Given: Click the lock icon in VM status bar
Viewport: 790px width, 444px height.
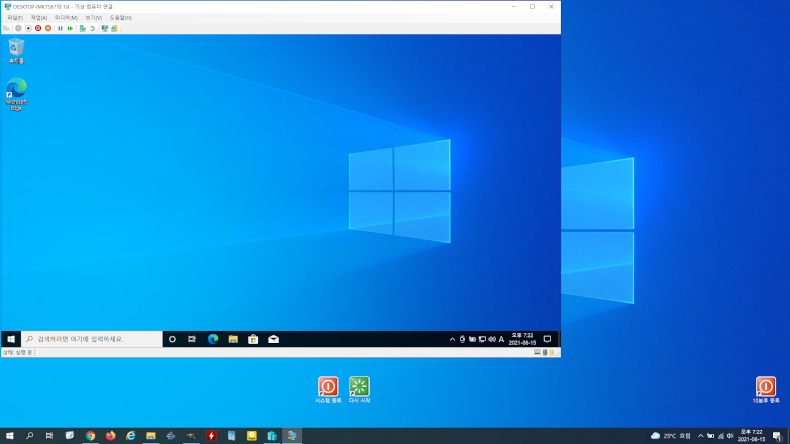Looking at the screenshot, I should [552, 353].
